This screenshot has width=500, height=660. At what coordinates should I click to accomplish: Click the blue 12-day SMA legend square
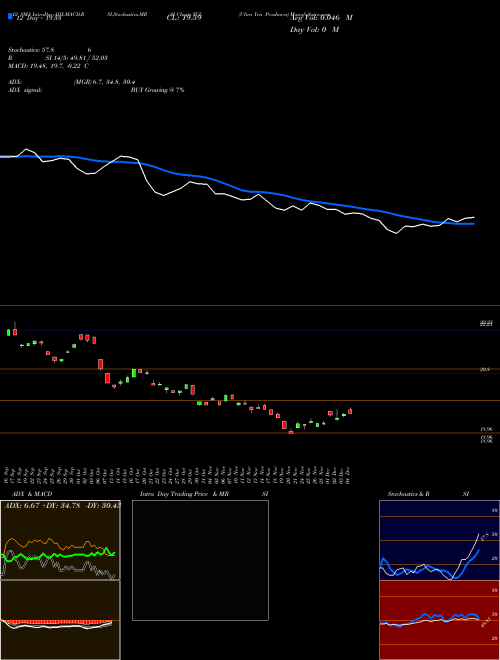coord(10,16)
